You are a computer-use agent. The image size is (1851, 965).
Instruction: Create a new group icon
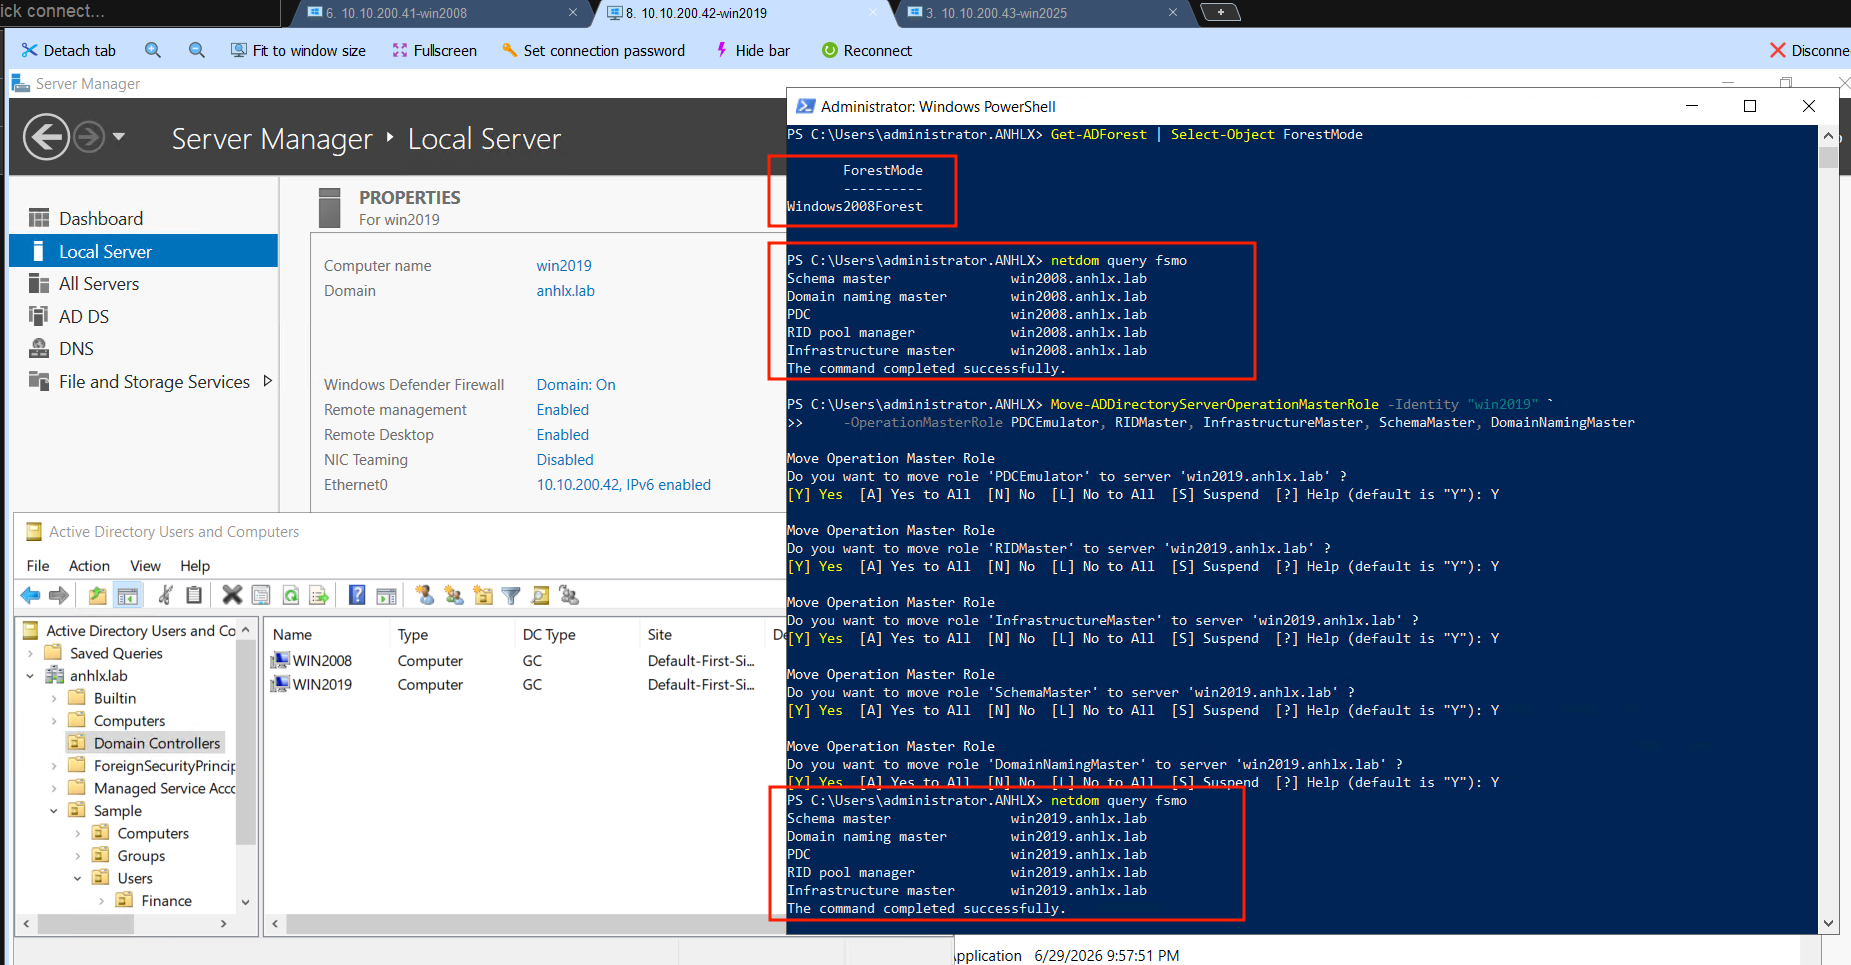click(x=454, y=596)
